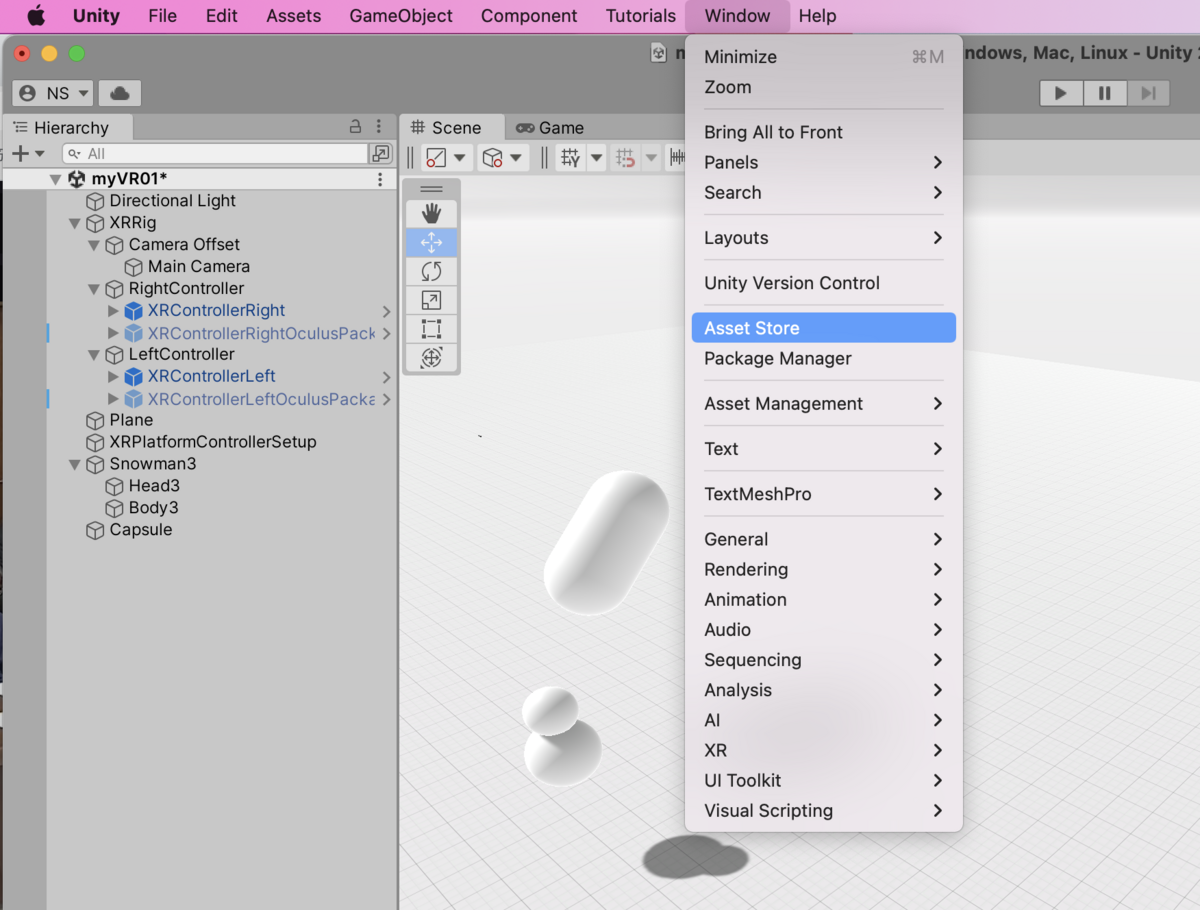Collapse the Camera Offset node
The image size is (1200, 910).
[94, 245]
